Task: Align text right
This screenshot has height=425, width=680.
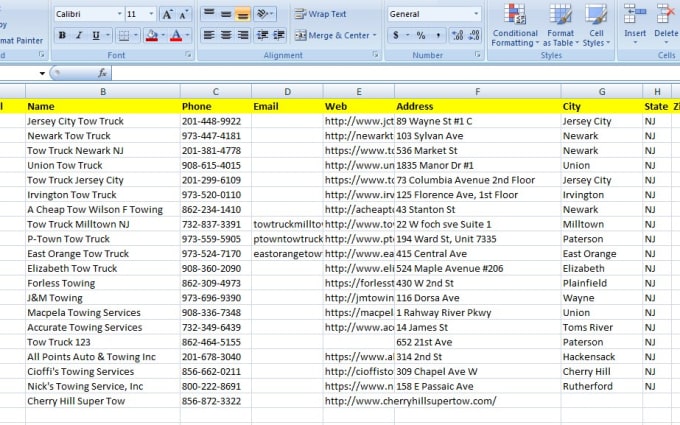Action: tap(242, 35)
